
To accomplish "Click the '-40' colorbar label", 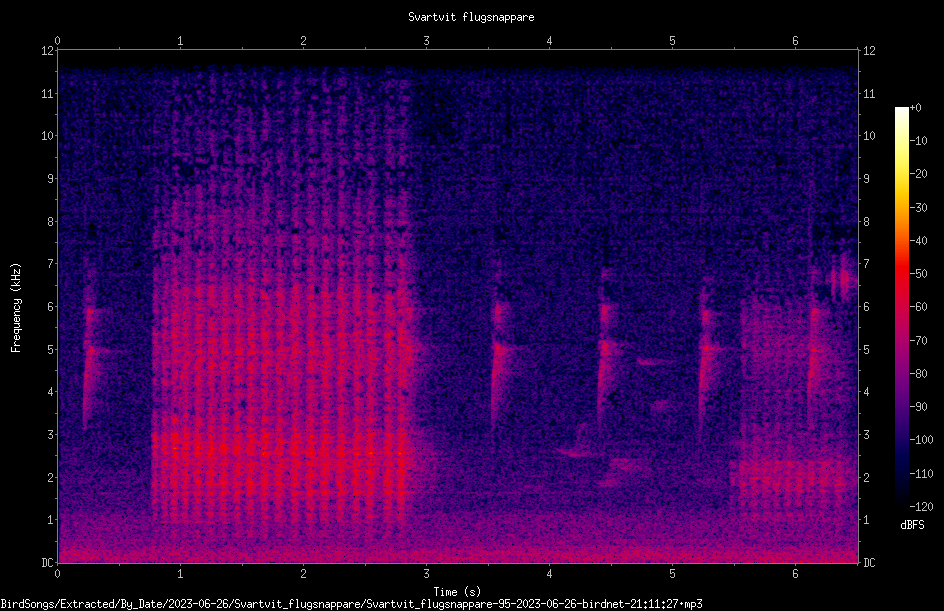I will click(918, 241).
